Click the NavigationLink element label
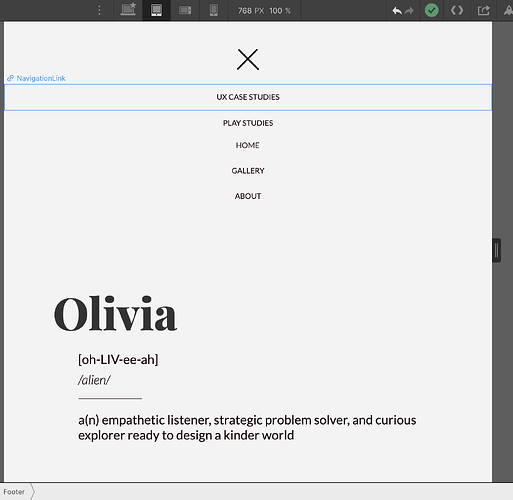Screen dimensions: 513x500 click(x=36, y=78)
